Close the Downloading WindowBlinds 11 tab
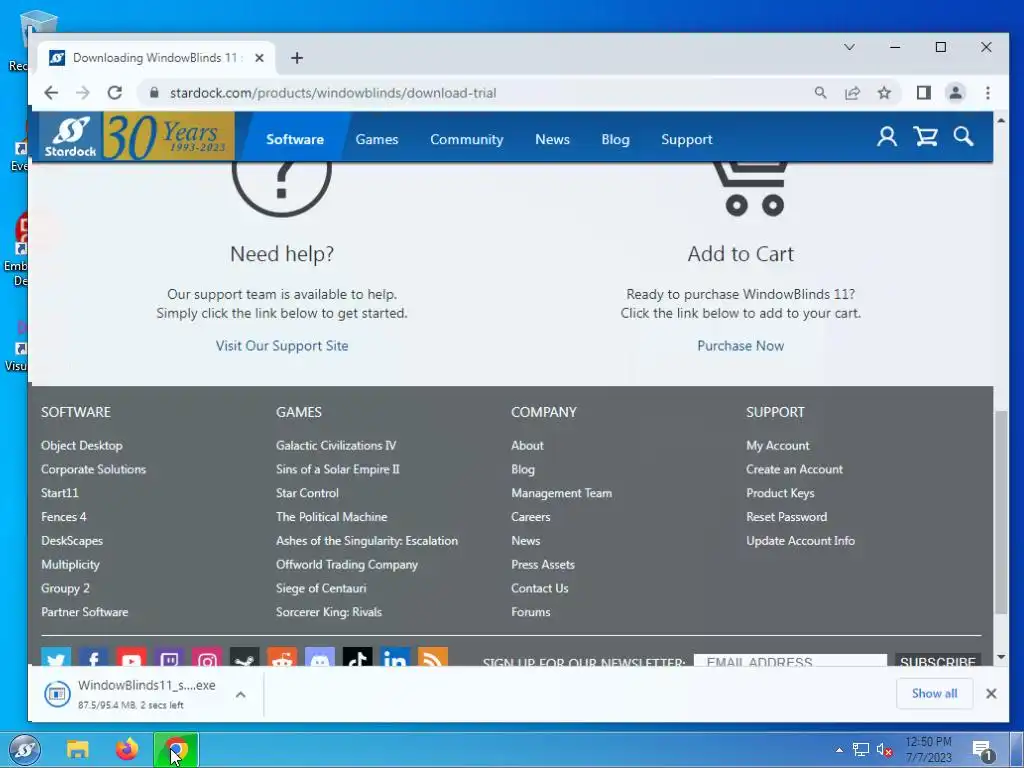The image size is (1024, 768). tap(259, 58)
